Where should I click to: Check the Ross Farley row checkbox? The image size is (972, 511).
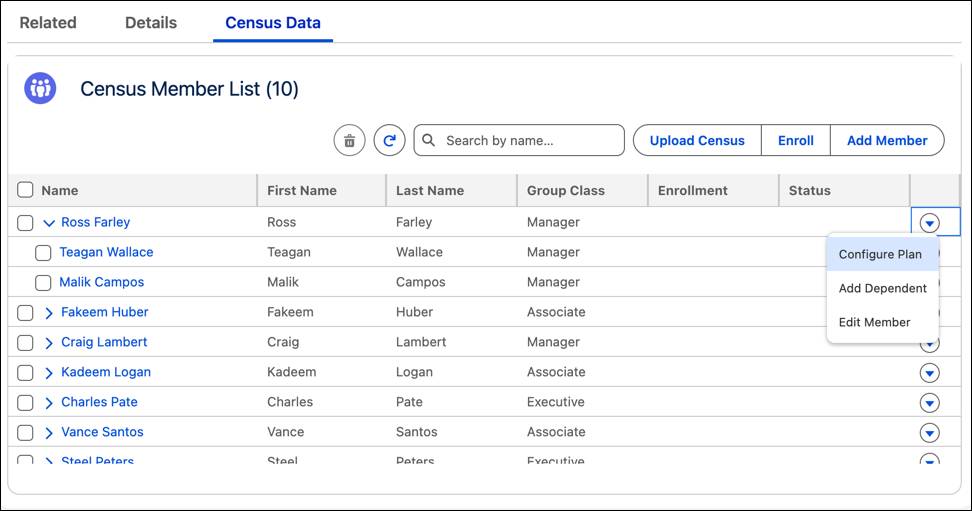pos(25,223)
